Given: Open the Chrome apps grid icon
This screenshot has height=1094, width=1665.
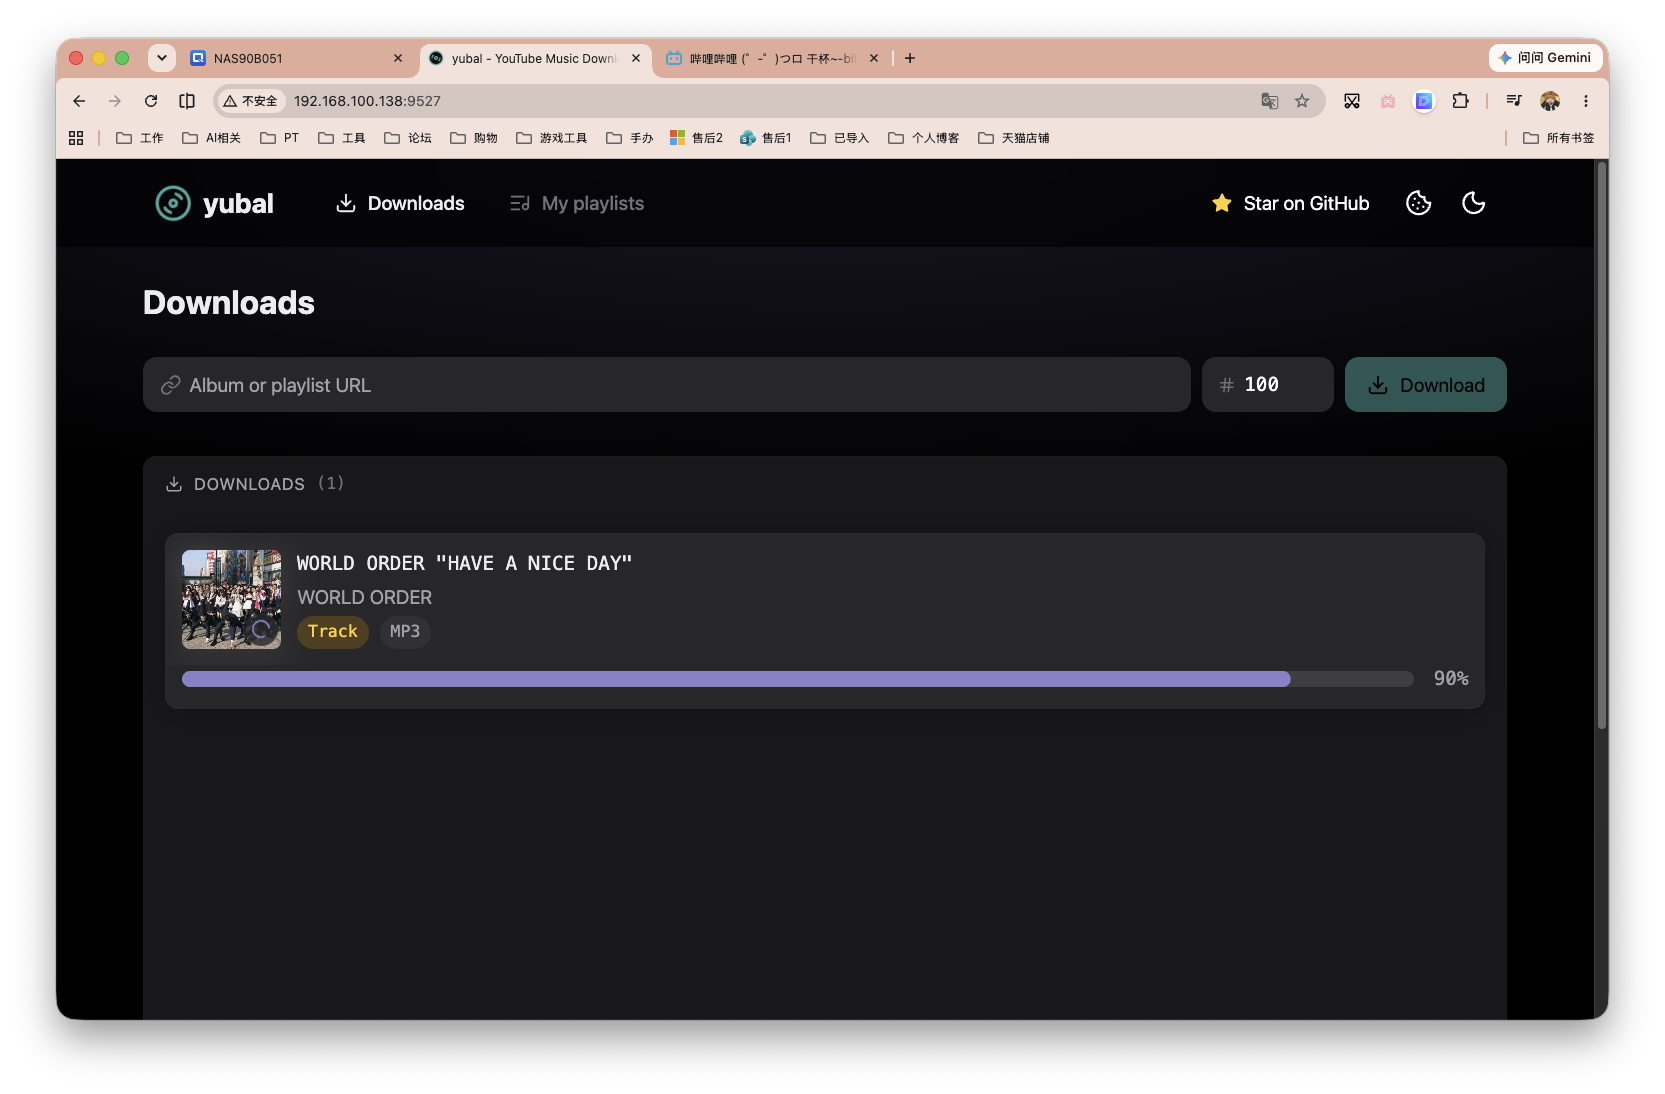Looking at the screenshot, I should [x=76, y=138].
